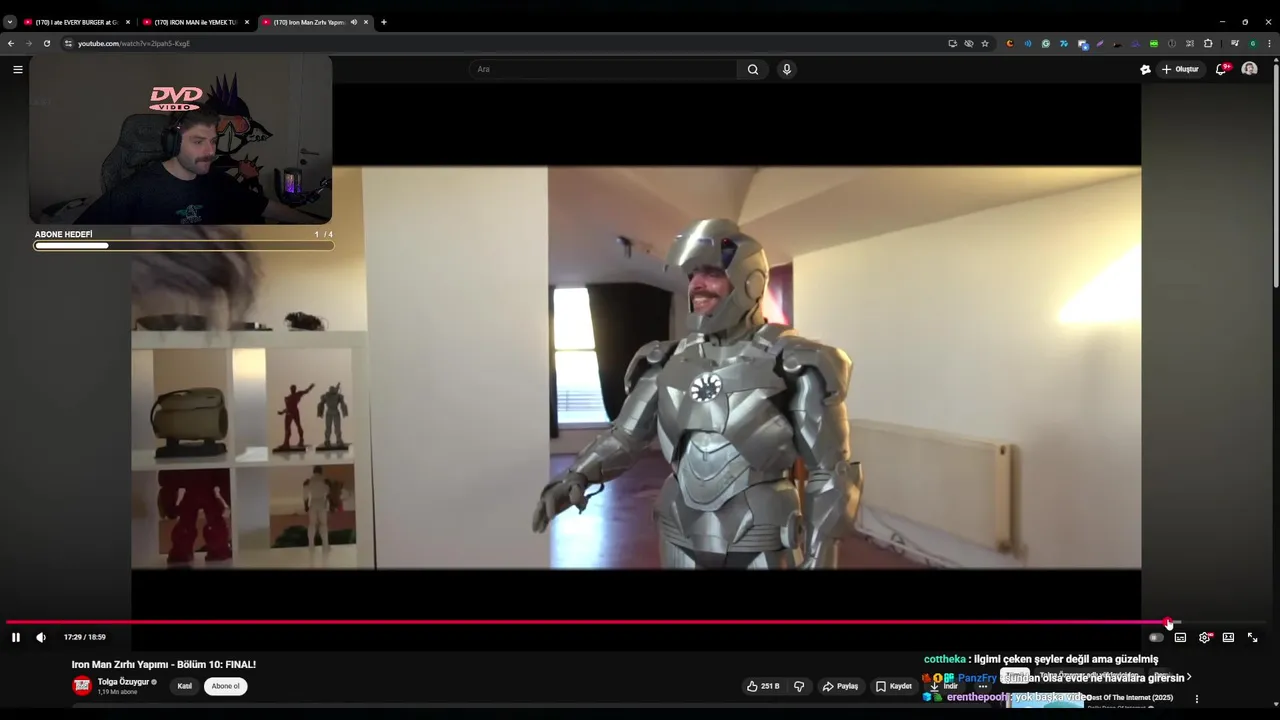Go back with the browser back arrow
The height and width of the screenshot is (720, 1280).
[11, 44]
